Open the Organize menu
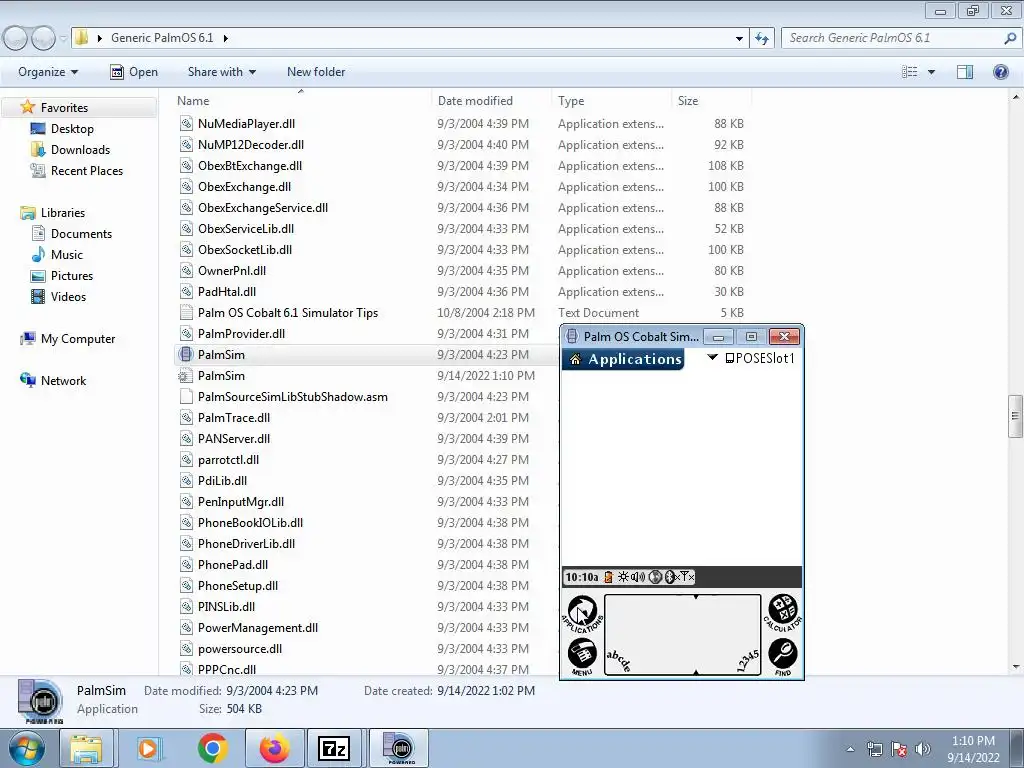The height and width of the screenshot is (768, 1024). [48, 72]
